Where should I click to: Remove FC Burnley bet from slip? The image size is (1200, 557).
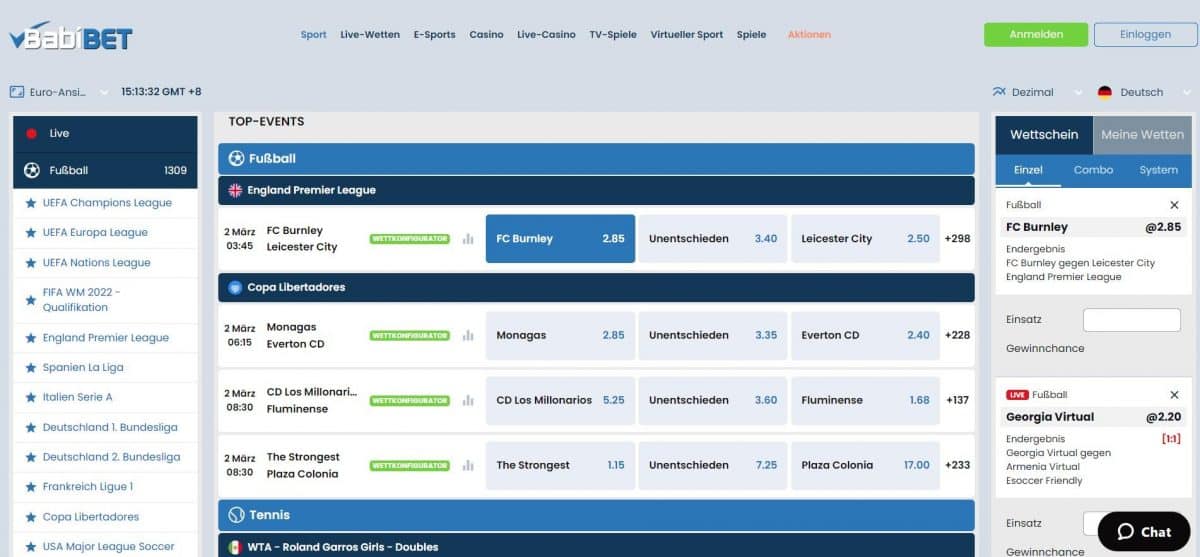(x=1174, y=205)
